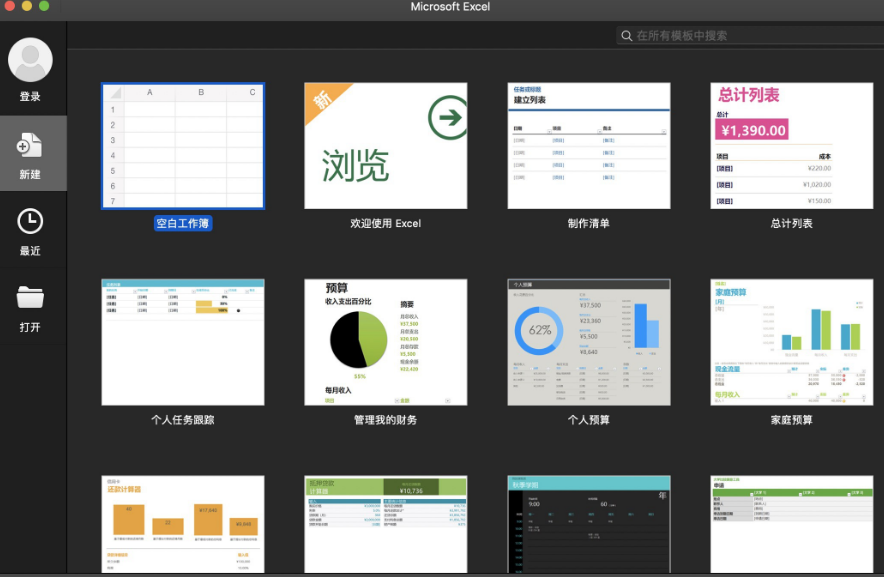
Task: Select the bottom-right green form template
Action: pyautogui.click(x=791, y=523)
